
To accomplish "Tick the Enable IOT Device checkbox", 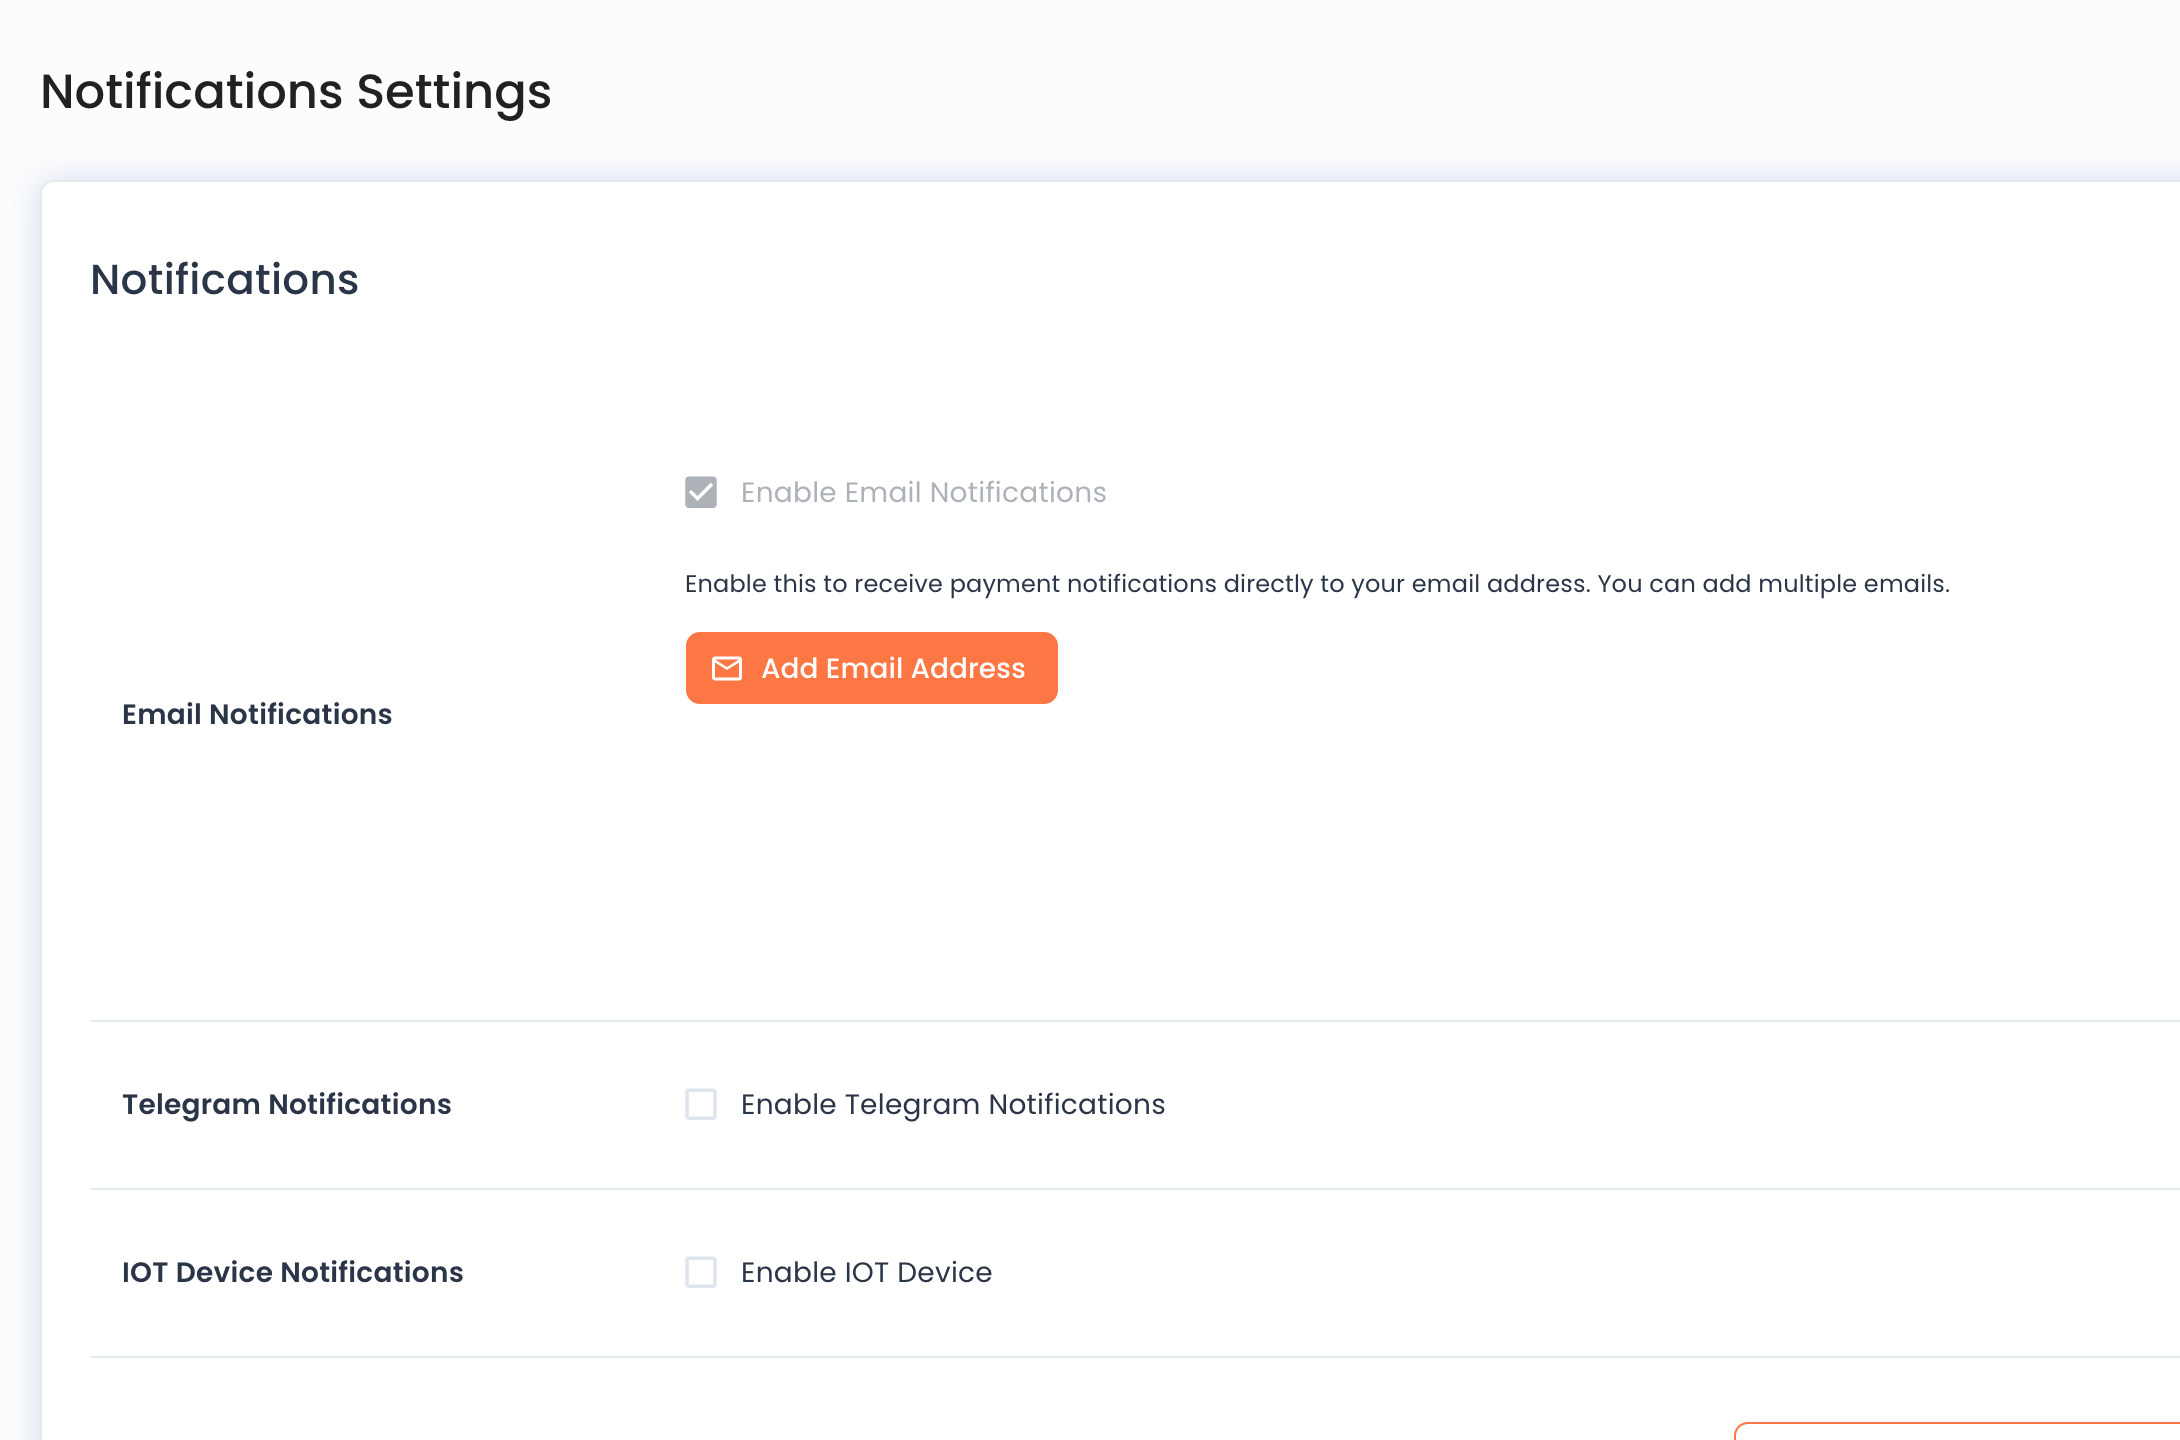I will [x=701, y=1272].
